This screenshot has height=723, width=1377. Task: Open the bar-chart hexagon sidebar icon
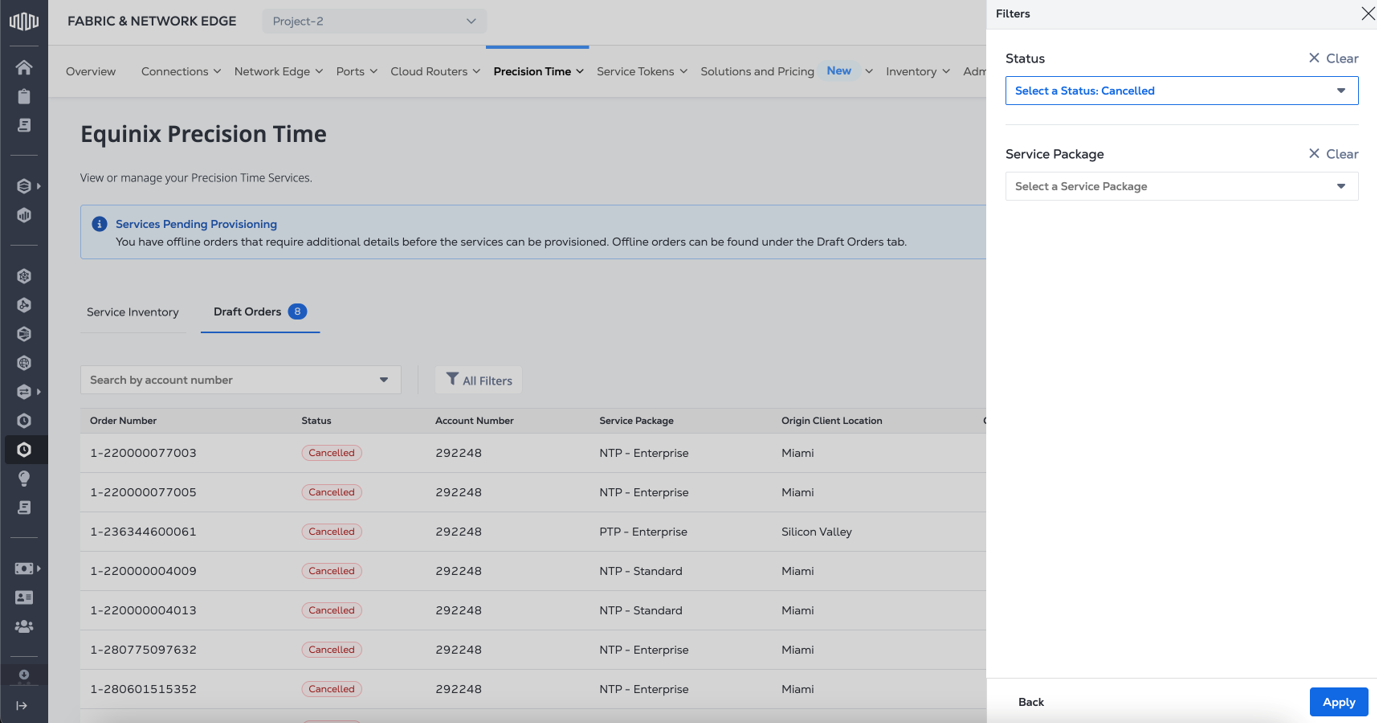click(24, 215)
